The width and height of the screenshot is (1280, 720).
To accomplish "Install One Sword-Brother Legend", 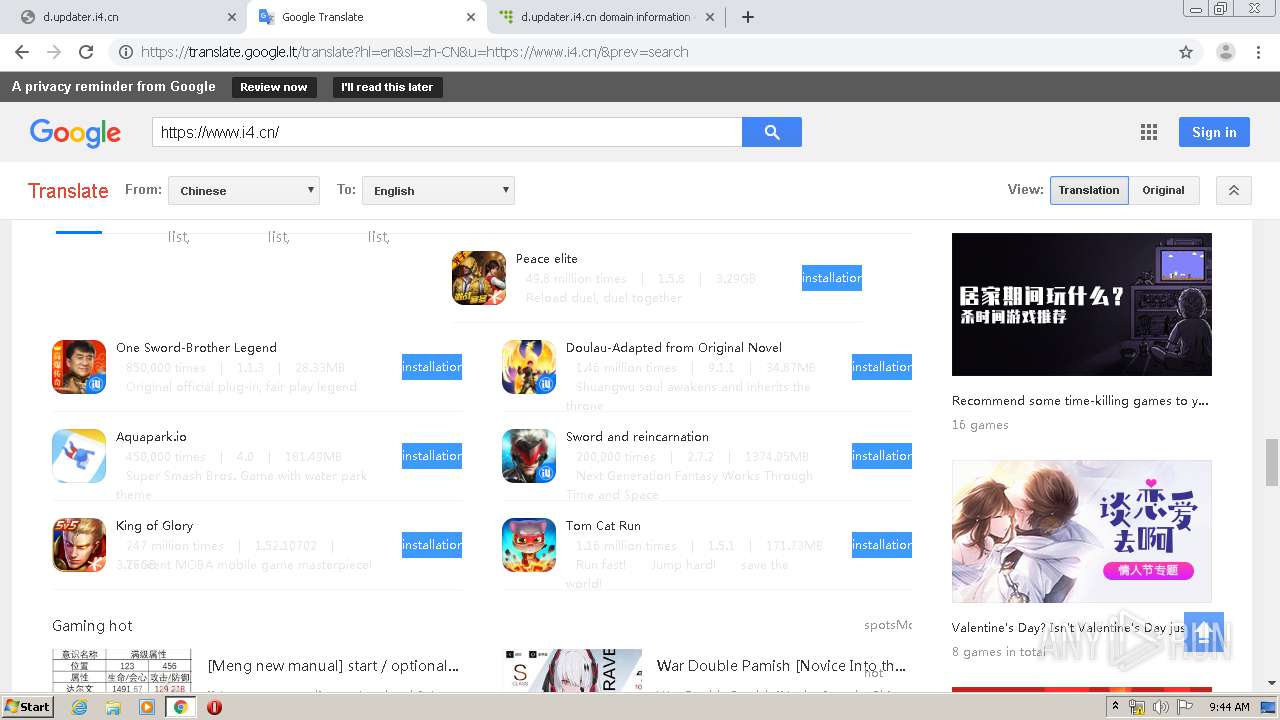I will (432, 367).
